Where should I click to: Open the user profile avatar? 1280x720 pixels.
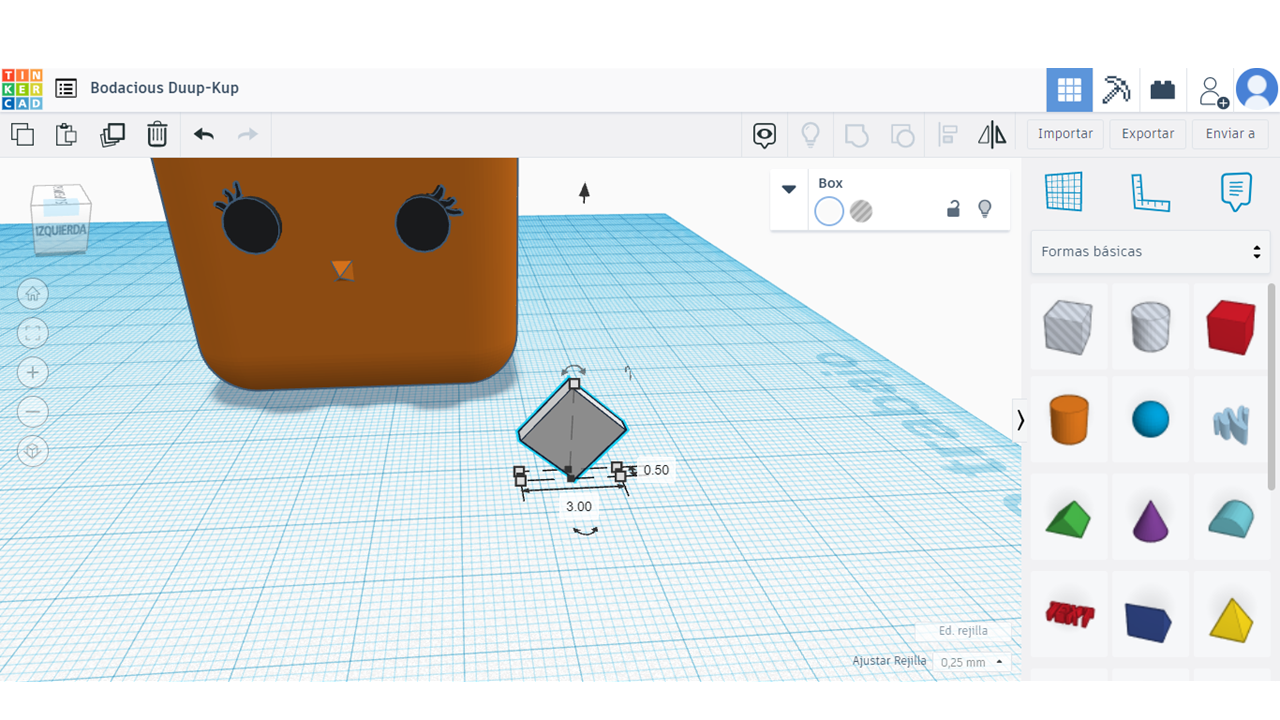(x=1257, y=89)
